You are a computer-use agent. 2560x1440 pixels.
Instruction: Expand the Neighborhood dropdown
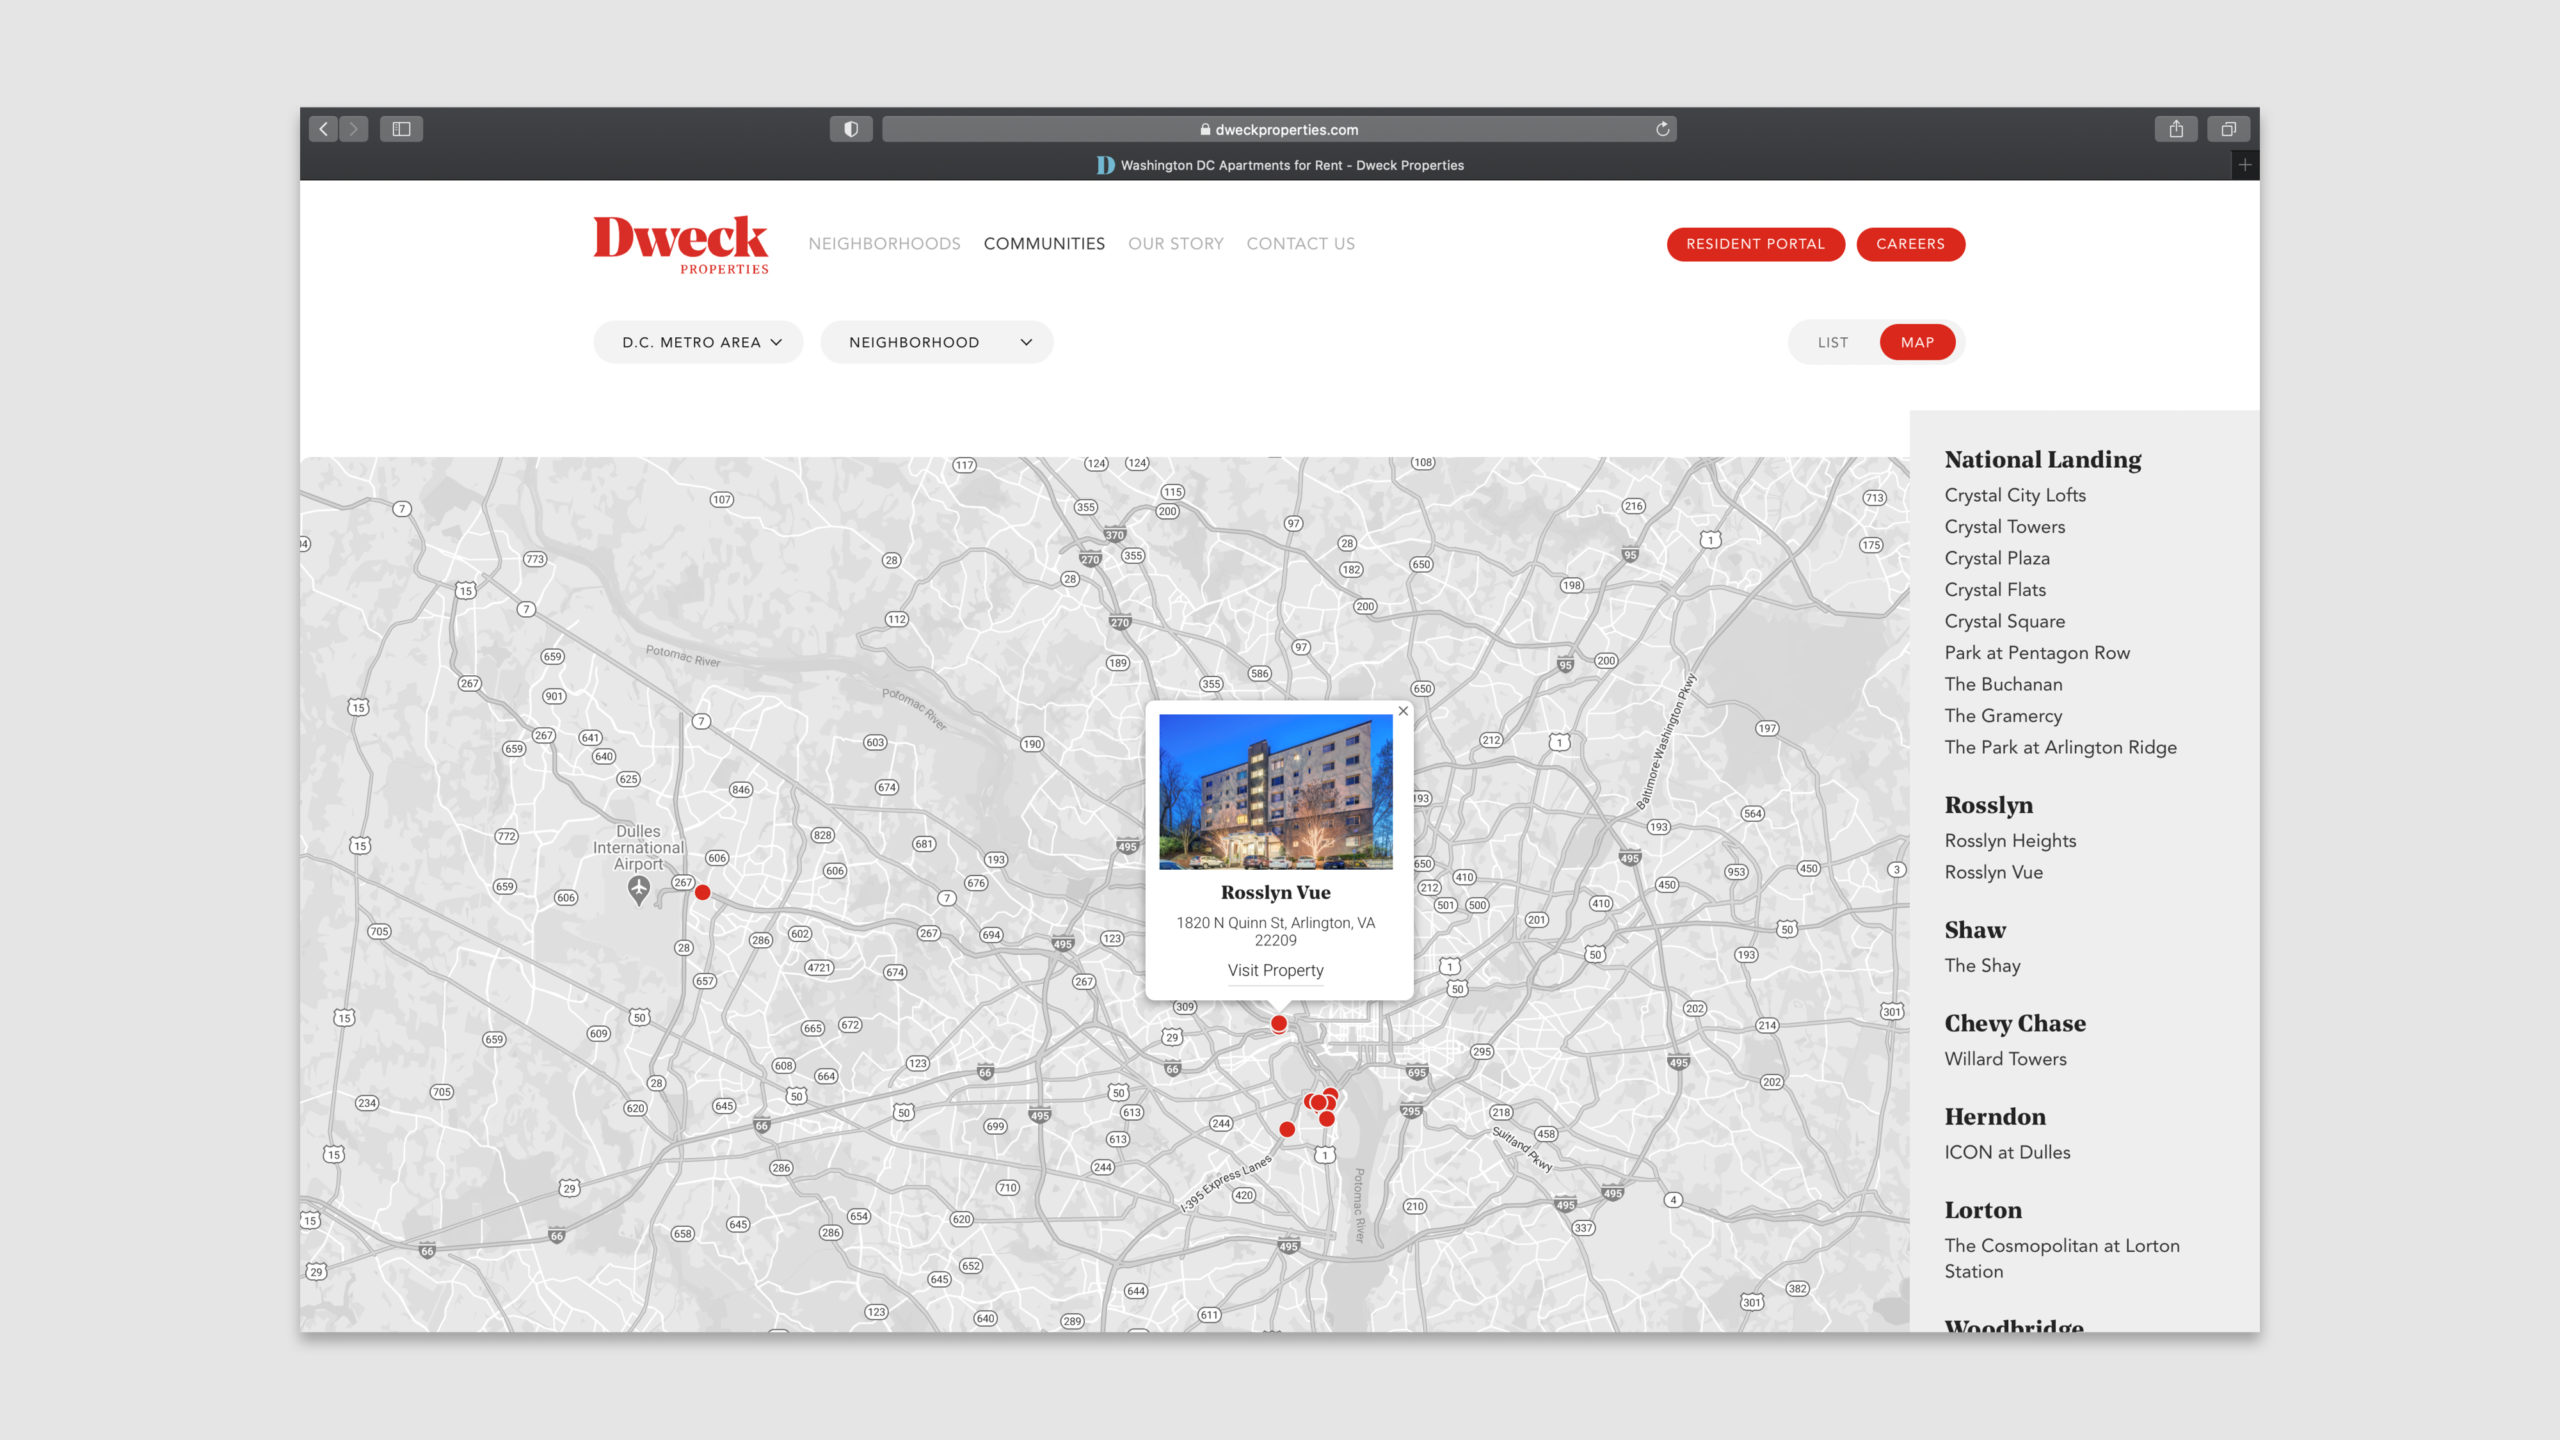[x=937, y=342]
